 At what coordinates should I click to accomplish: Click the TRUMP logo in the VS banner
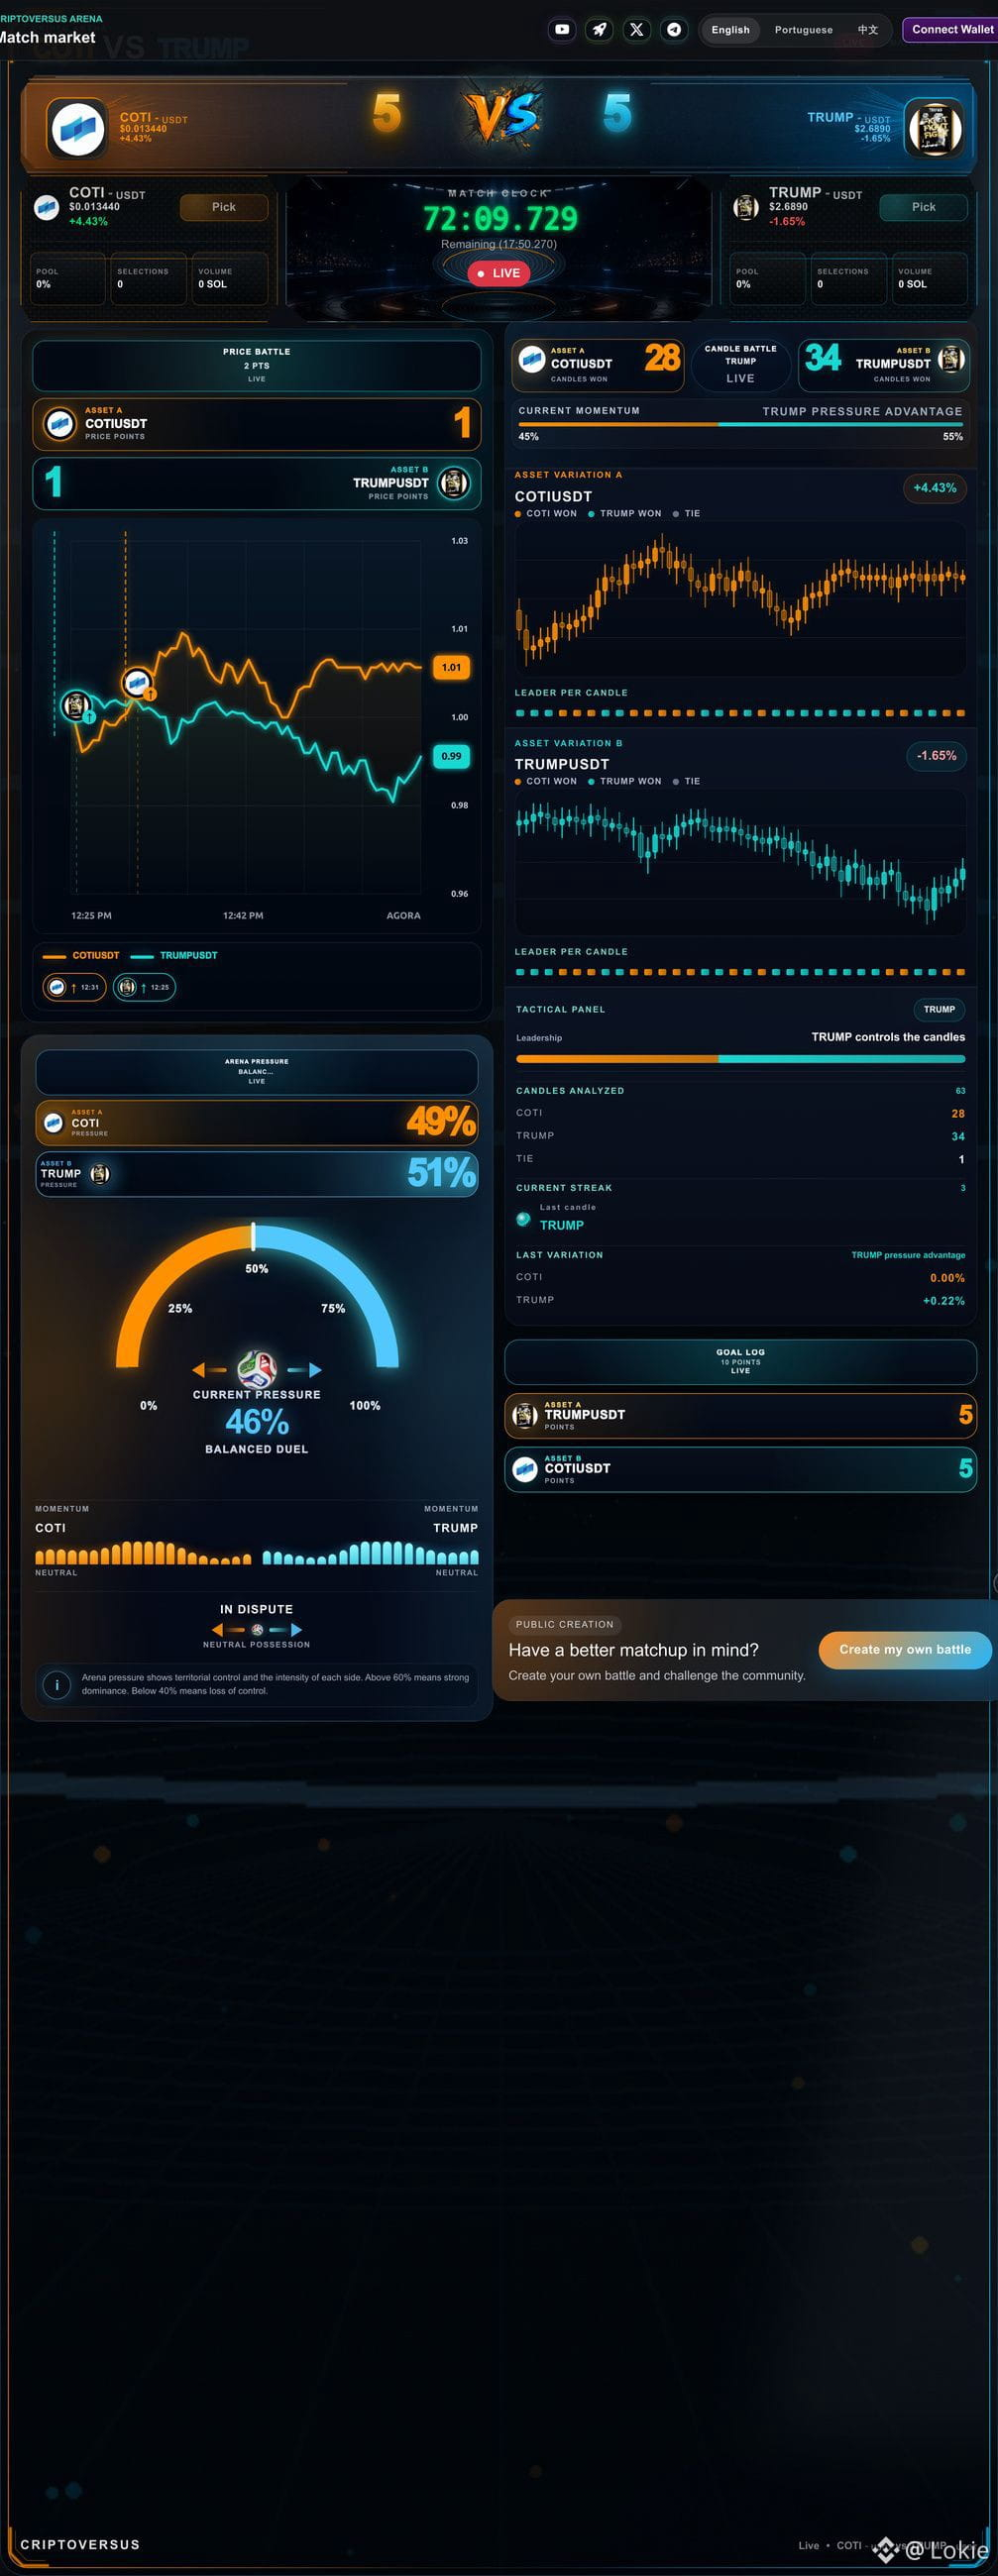coord(935,127)
